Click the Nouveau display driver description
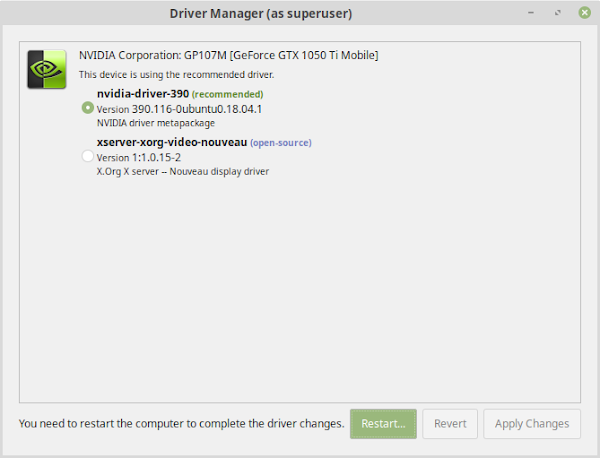This screenshot has height=458, width=600. [x=183, y=171]
